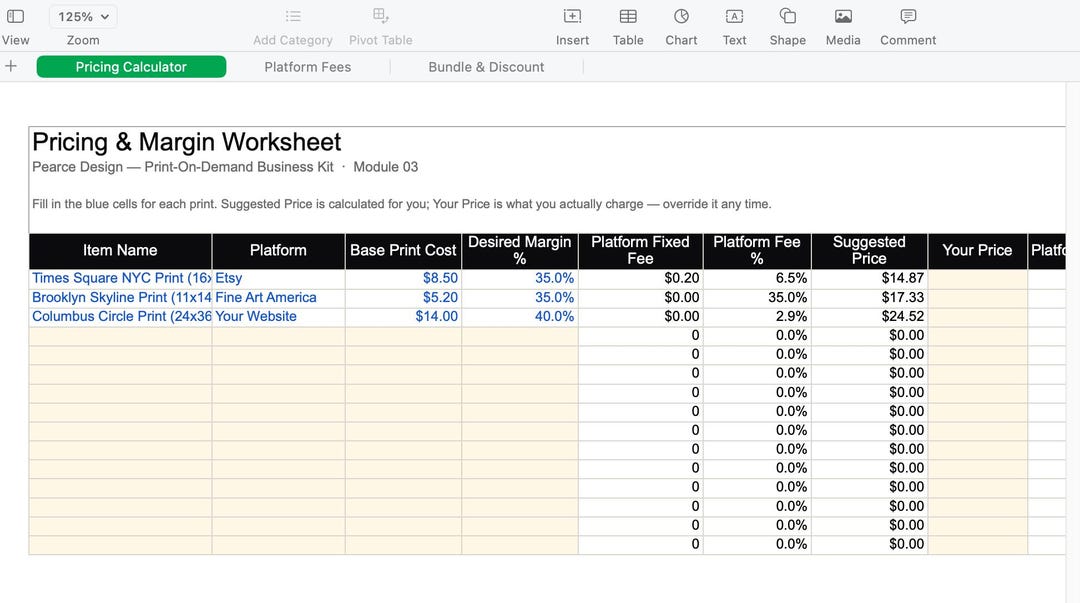This screenshot has width=1080, height=603.
Task: Click the Your Price column header
Action: point(977,251)
